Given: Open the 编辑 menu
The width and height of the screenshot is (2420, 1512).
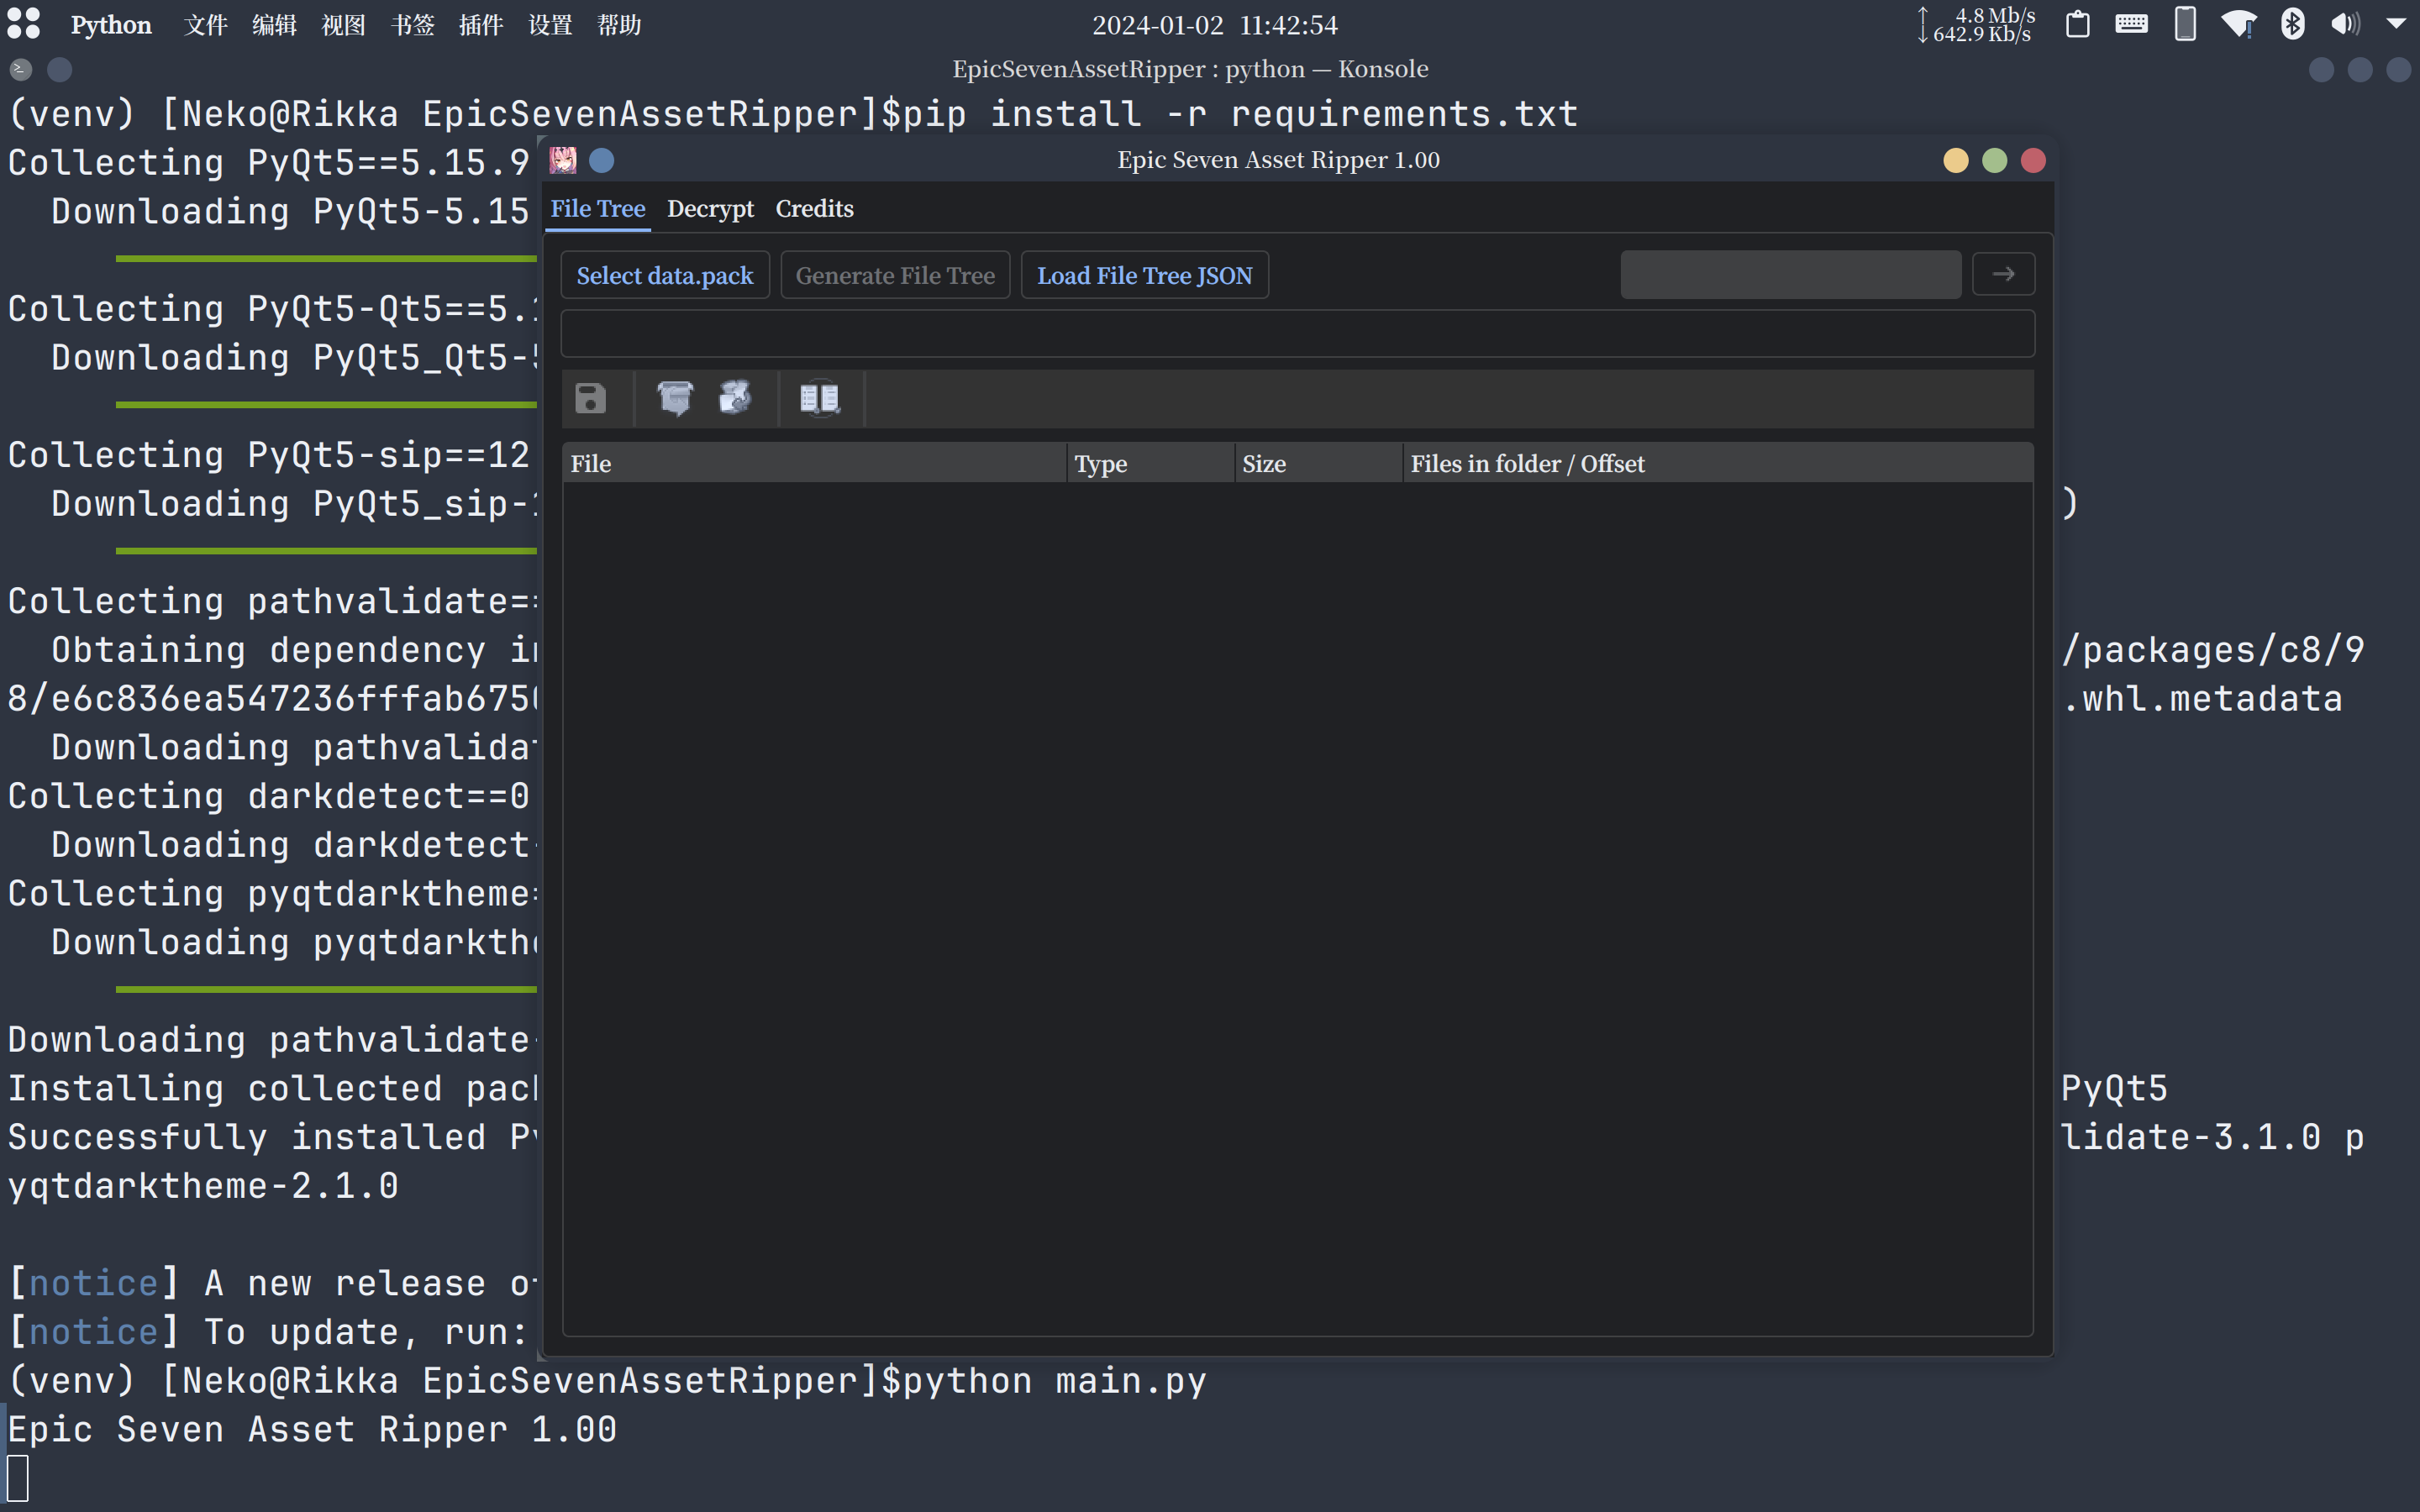Looking at the screenshot, I should point(274,24).
